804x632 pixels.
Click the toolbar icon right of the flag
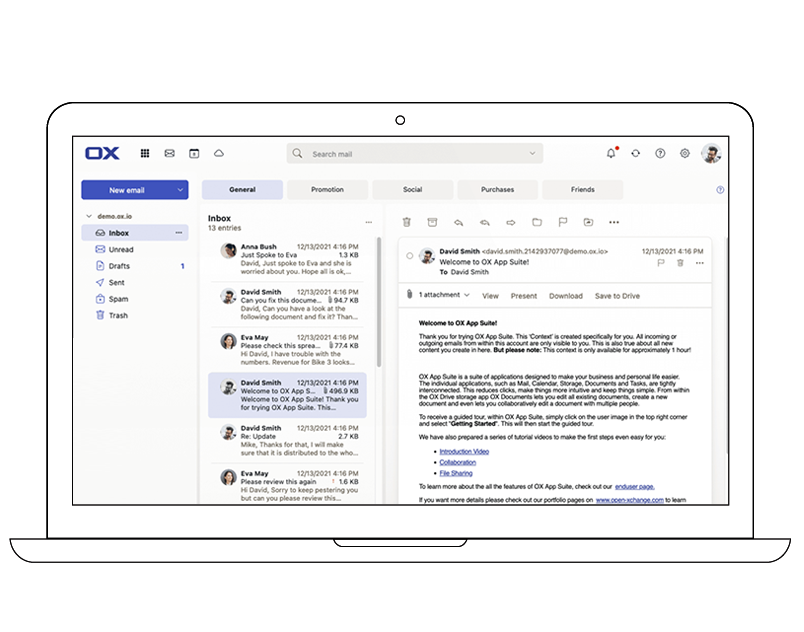588,222
